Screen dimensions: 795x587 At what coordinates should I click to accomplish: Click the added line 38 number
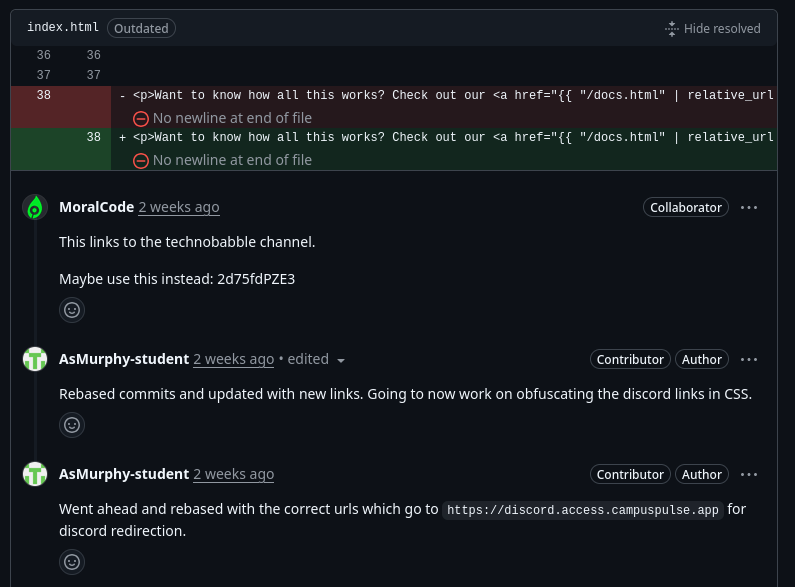[x=93, y=137]
